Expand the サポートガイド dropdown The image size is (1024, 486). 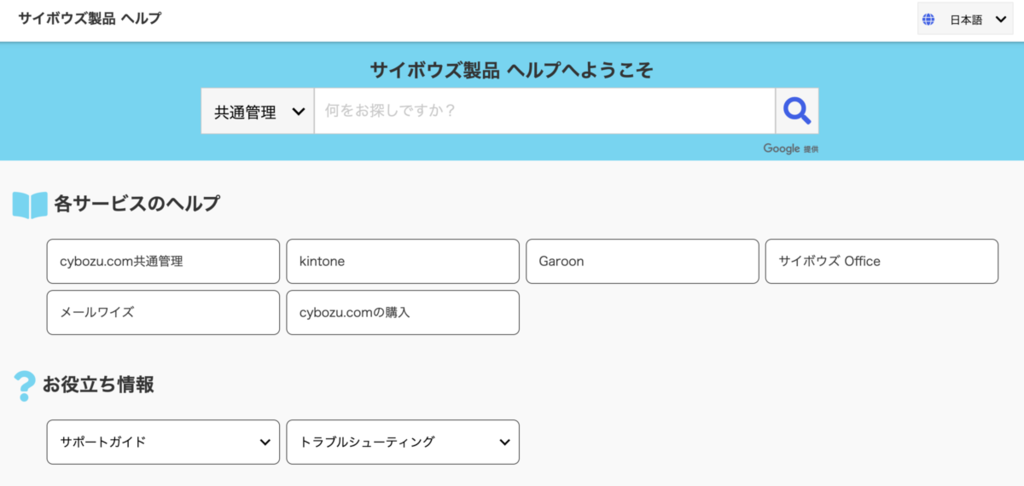click(163, 442)
